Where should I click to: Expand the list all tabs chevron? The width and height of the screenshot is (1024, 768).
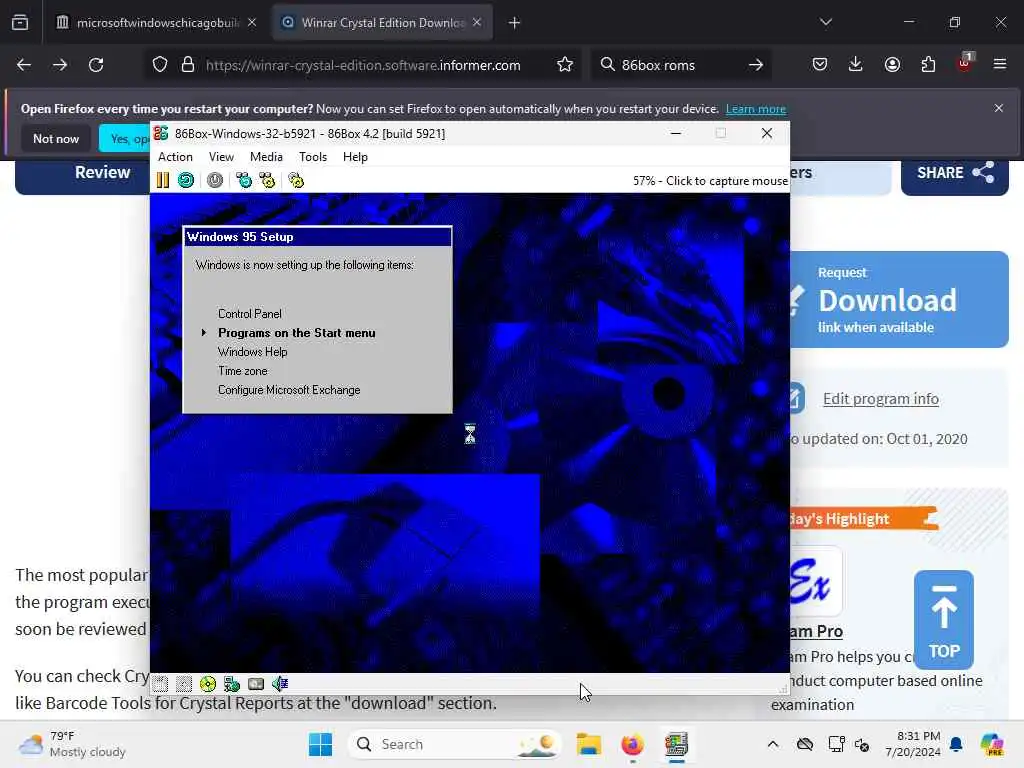826,22
